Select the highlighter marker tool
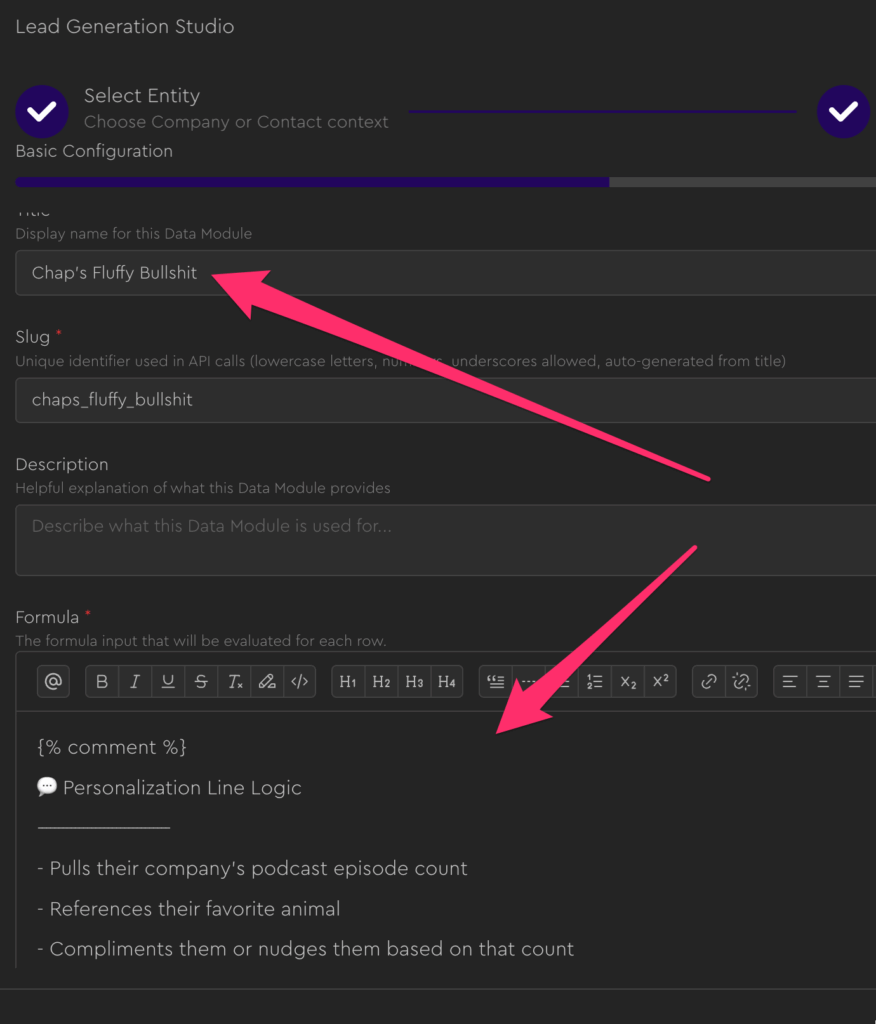Viewport: 876px width, 1024px height. coord(267,682)
